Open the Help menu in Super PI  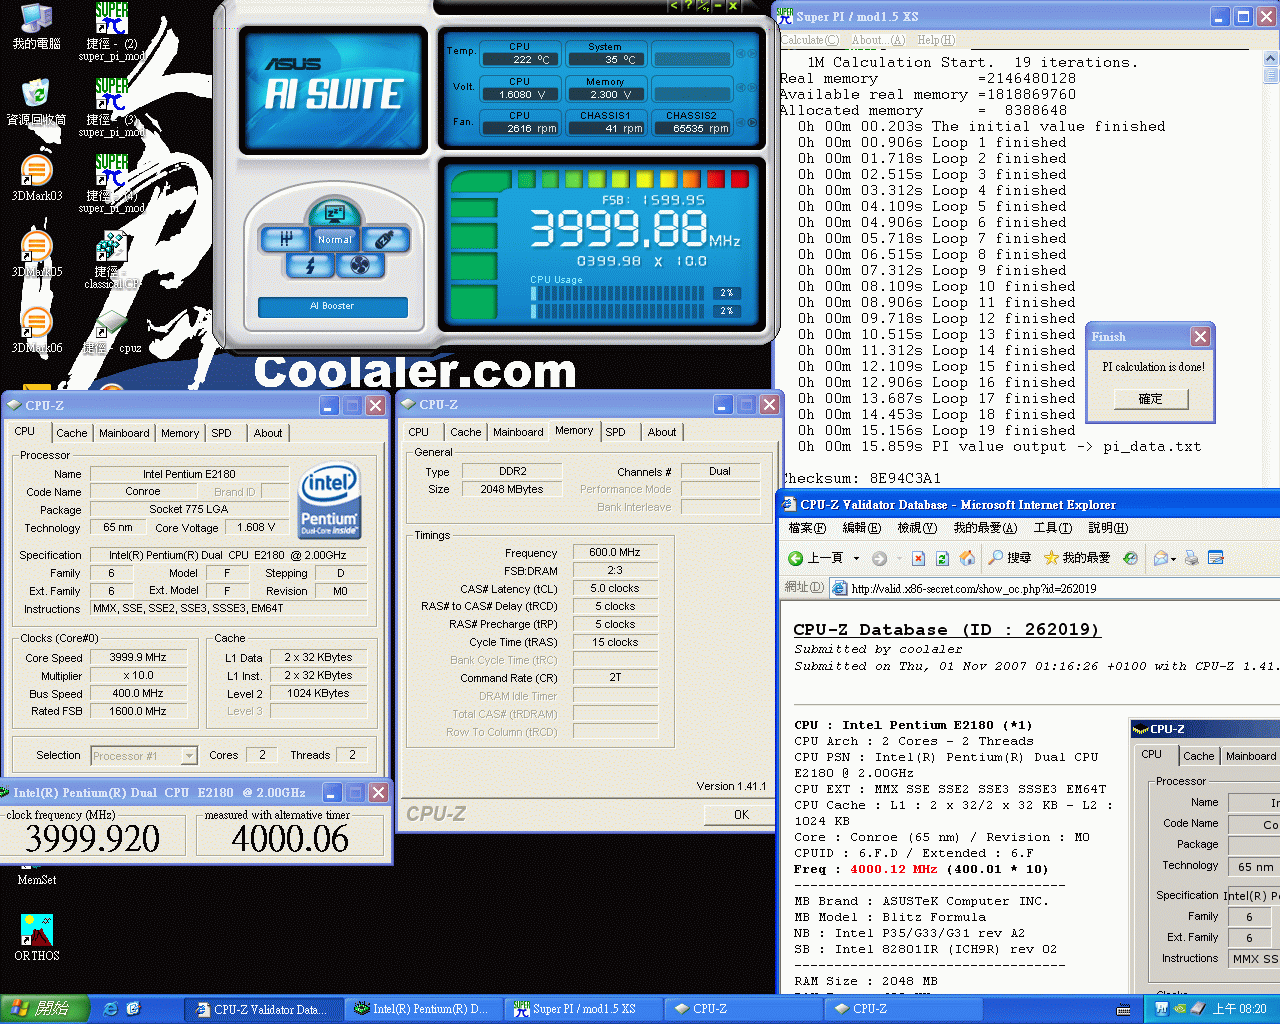coord(936,40)
